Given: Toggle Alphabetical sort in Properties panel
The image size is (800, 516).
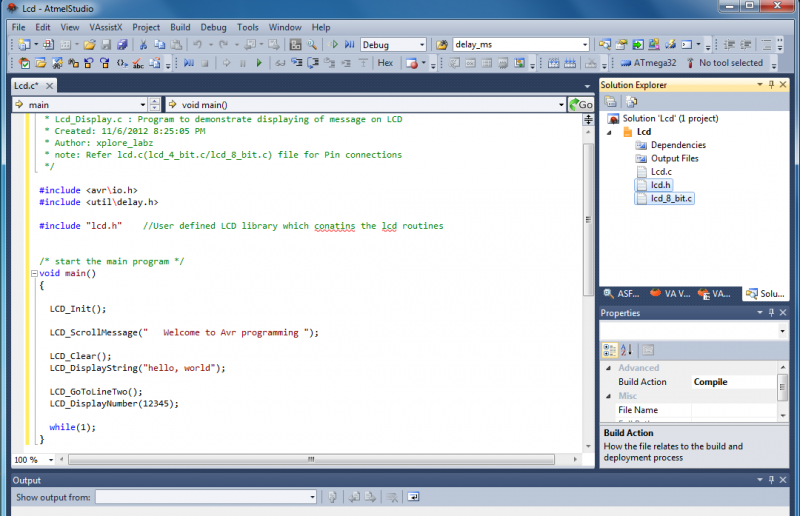Looking at the screenshot, I should (x=627, y=350).
